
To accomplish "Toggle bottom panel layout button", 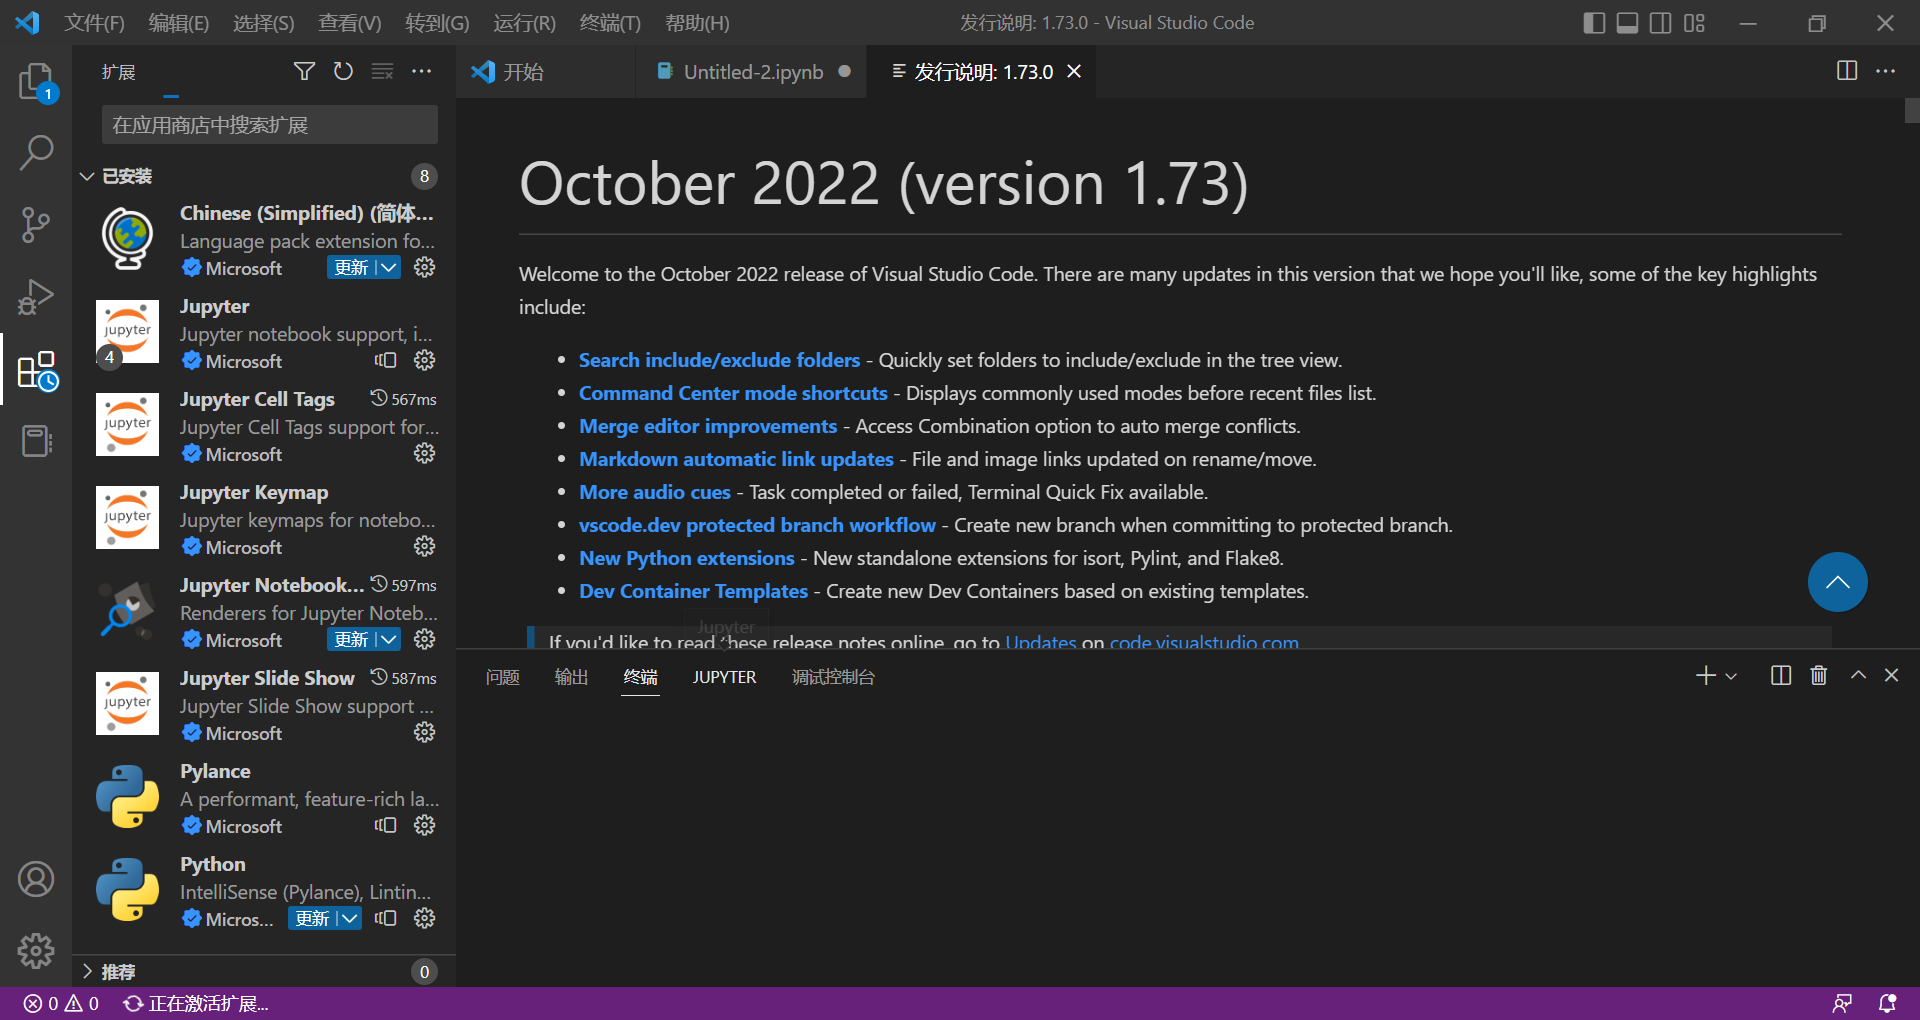I will coord(1628,23).
